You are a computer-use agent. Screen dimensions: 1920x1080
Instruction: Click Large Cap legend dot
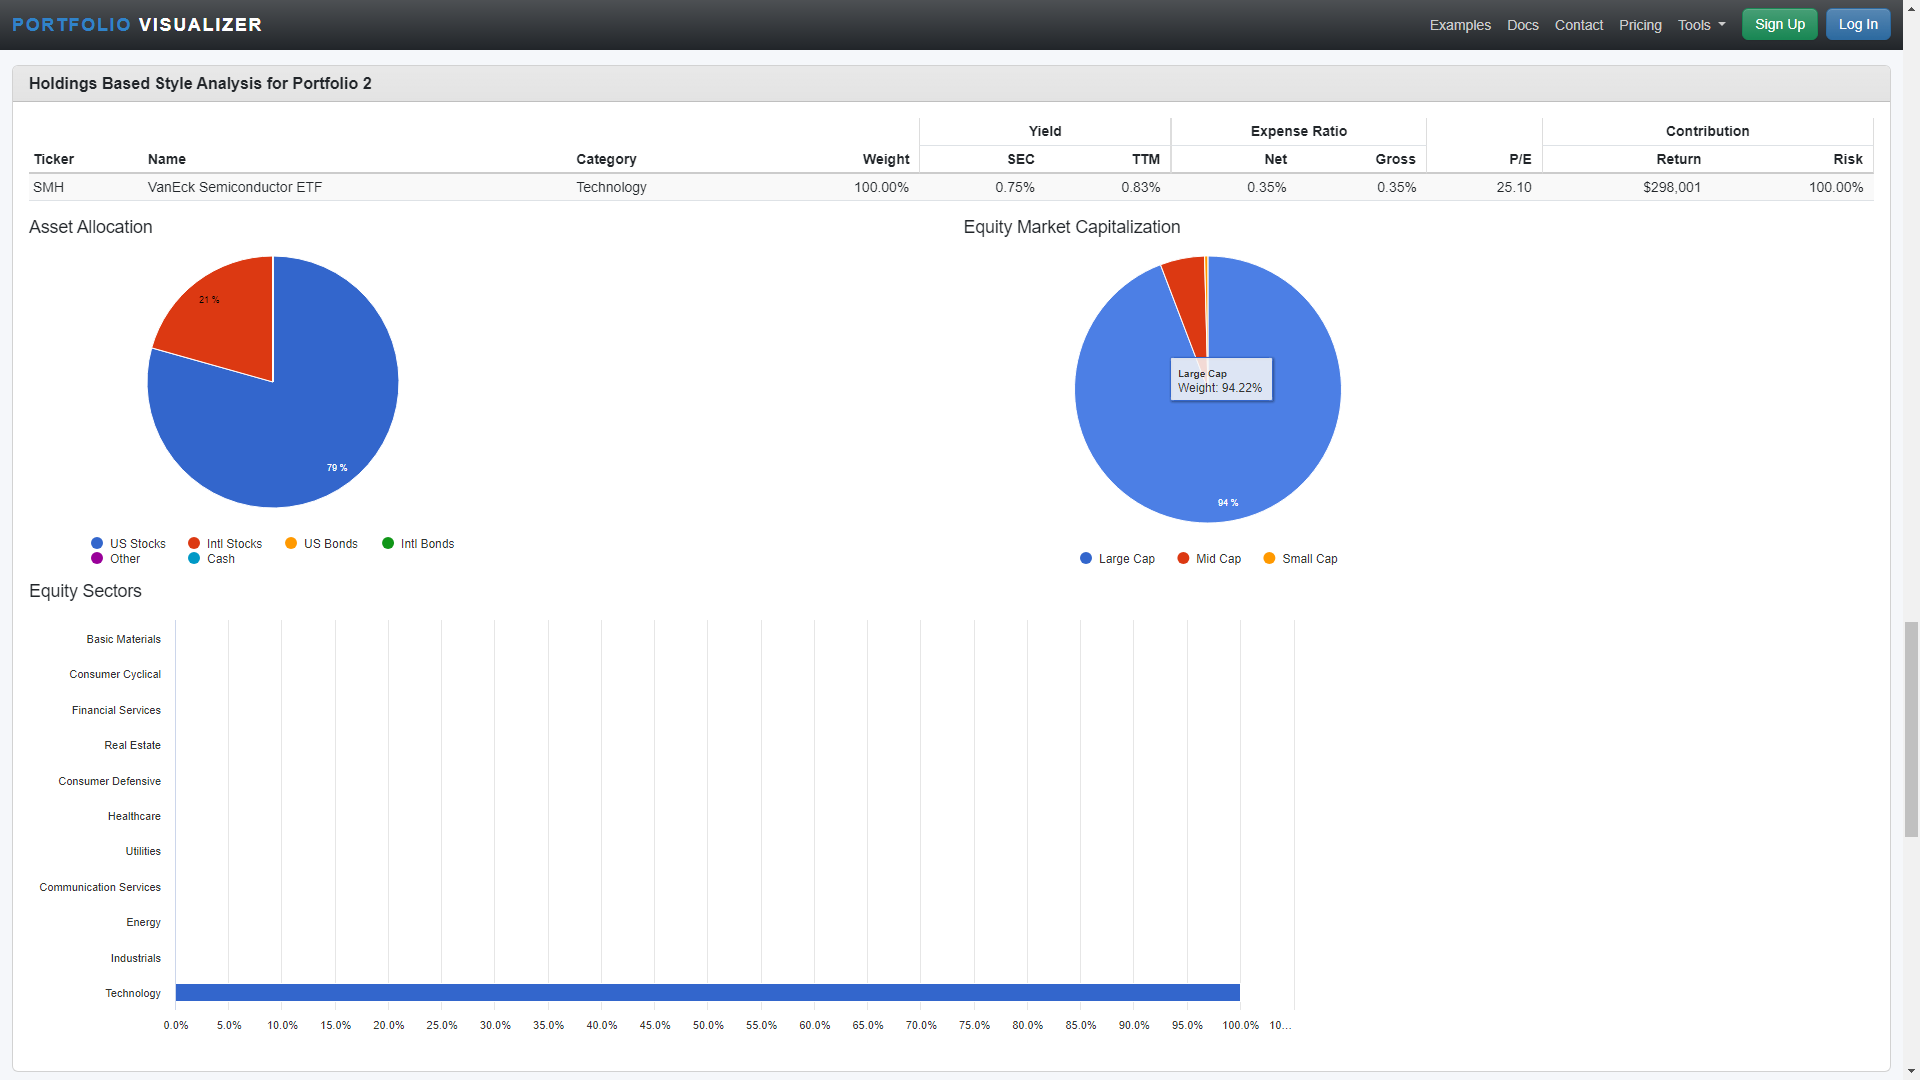pos(1086,559)
